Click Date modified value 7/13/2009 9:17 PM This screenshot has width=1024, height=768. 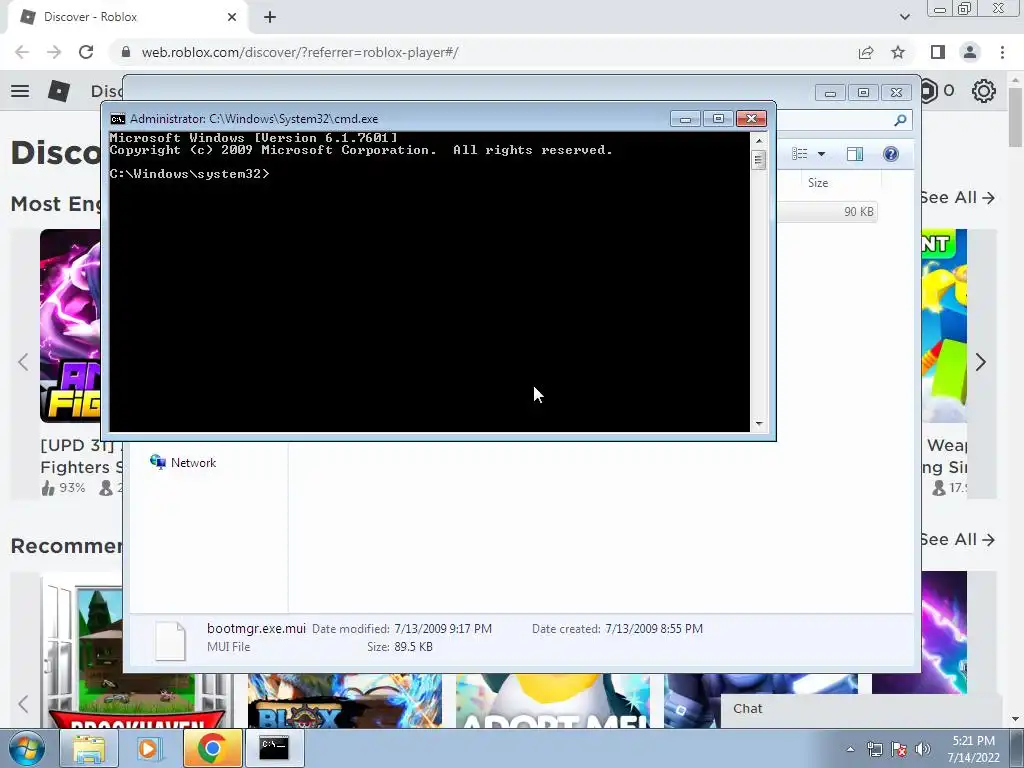pyautogui.click(x=443, y=629)
